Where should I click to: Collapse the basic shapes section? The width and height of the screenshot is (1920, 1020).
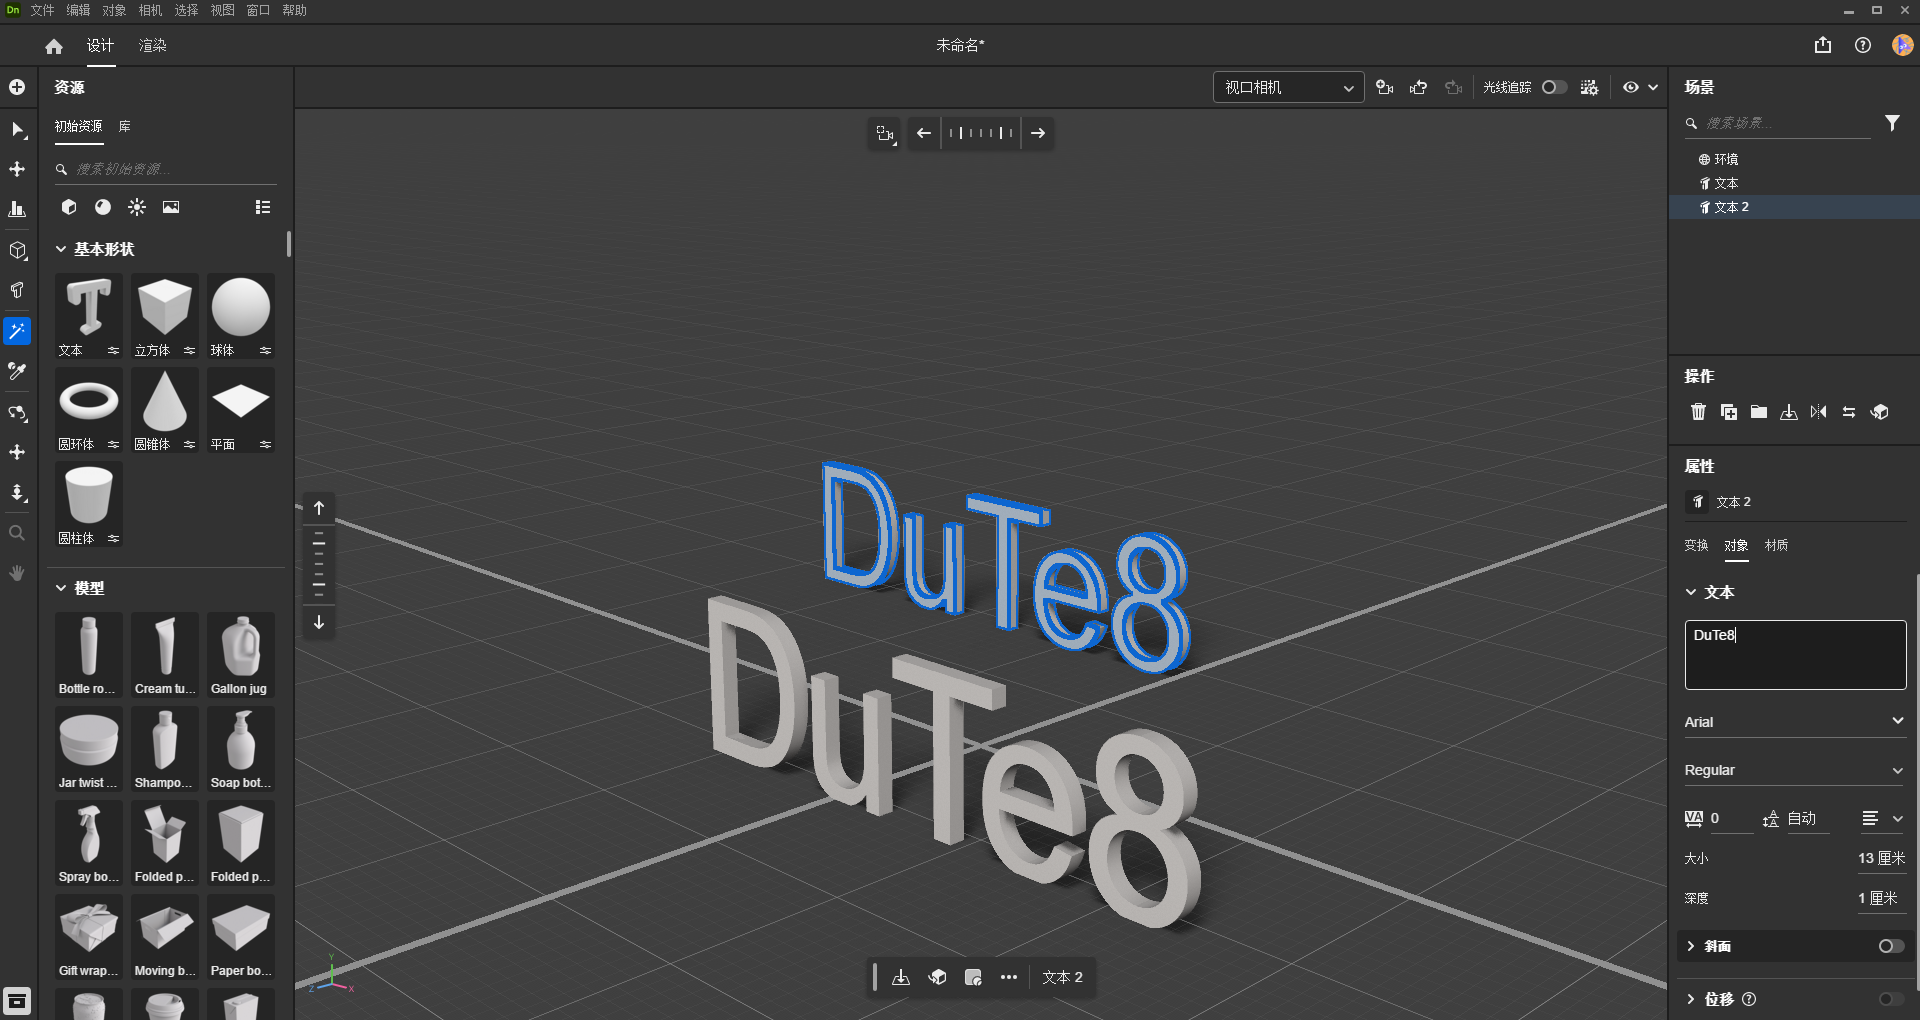61,249
